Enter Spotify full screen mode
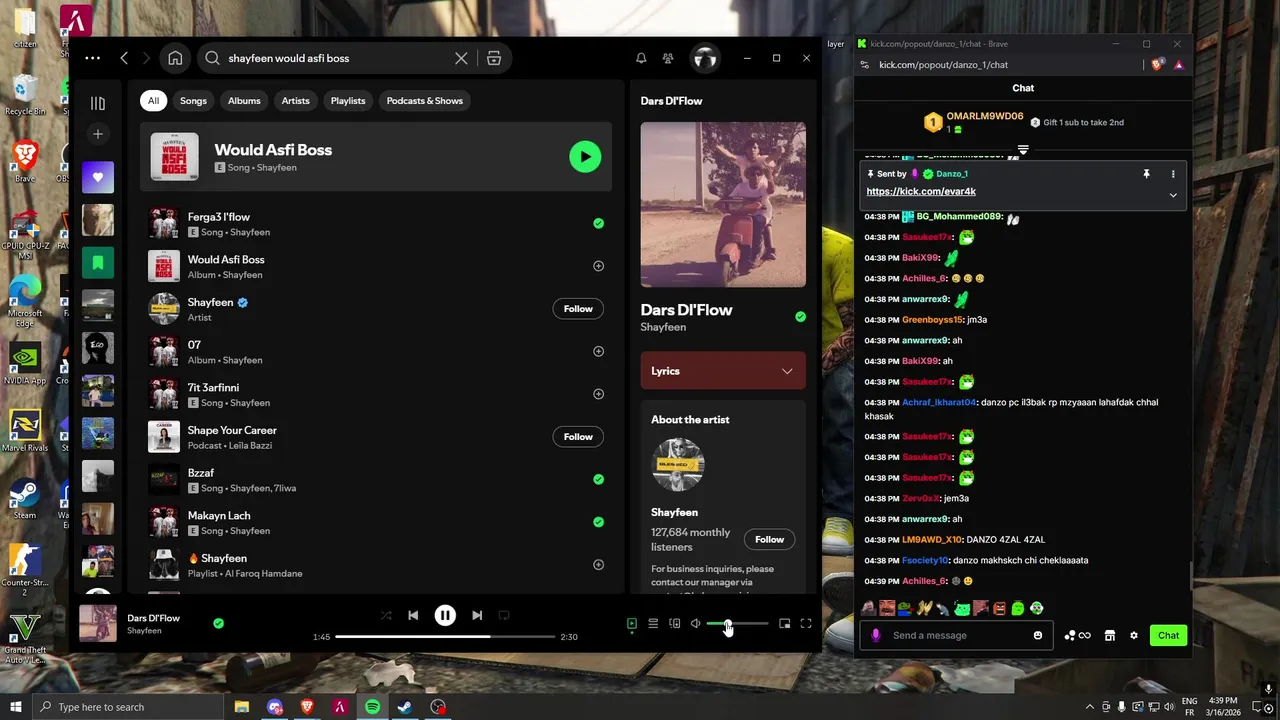 (806, 623)
